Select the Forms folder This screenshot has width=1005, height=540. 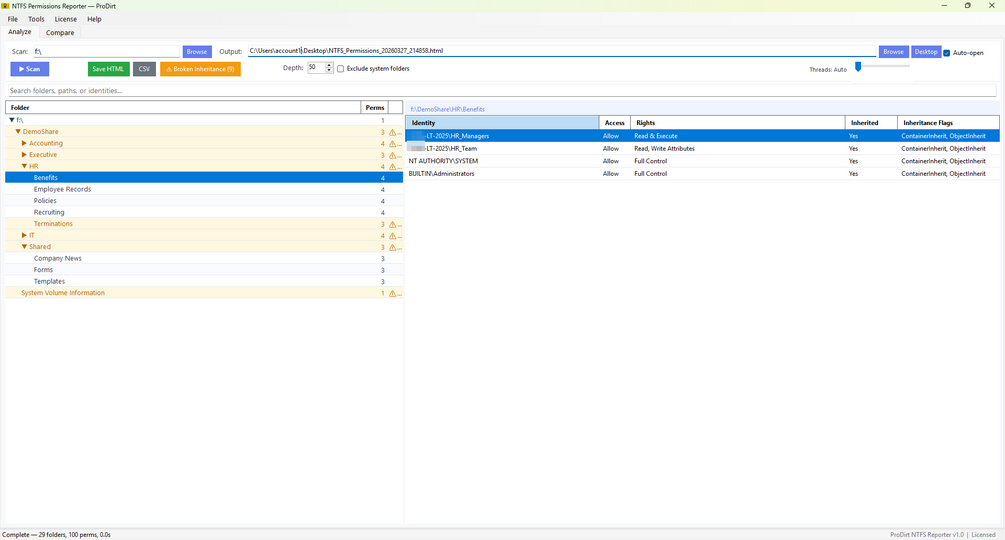[x=204, y=270]
